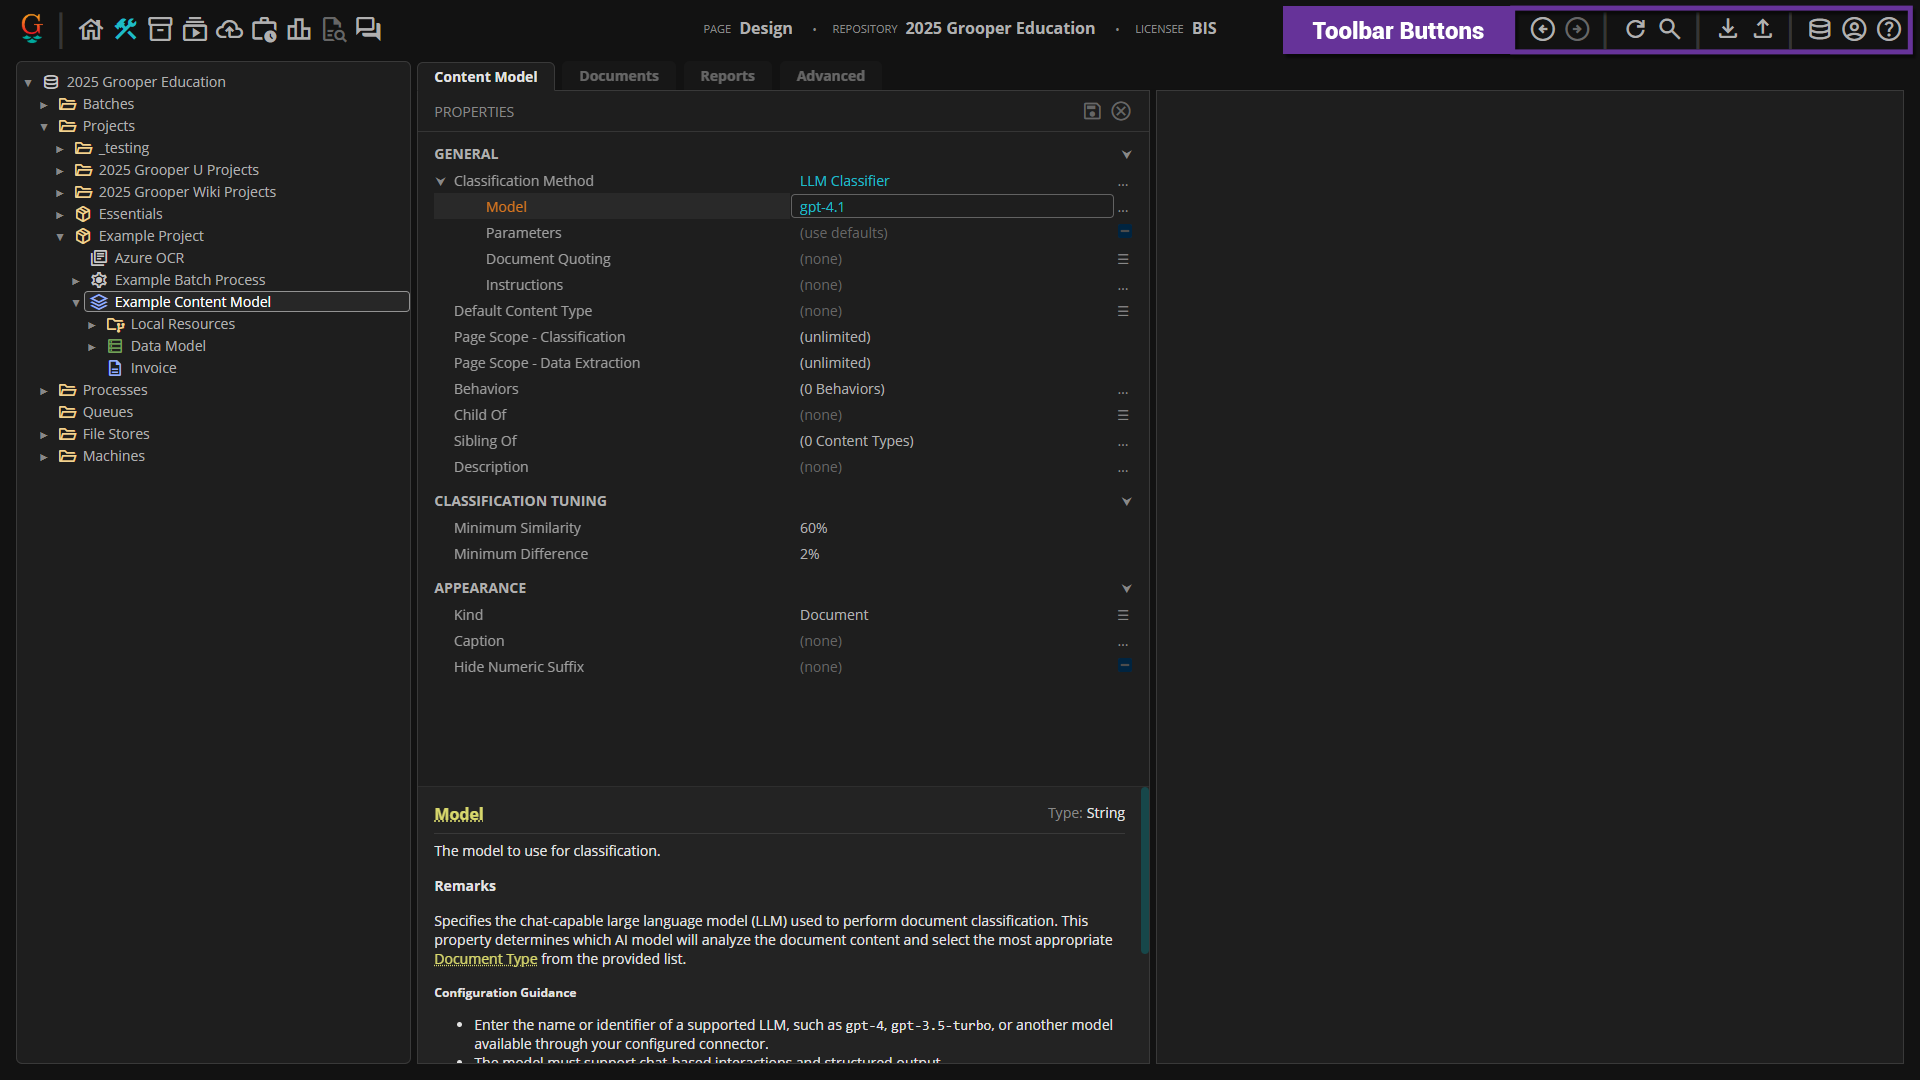Click the navigate back arrow icon
Screen dimensions: 1920x1080
[1542, 29]
